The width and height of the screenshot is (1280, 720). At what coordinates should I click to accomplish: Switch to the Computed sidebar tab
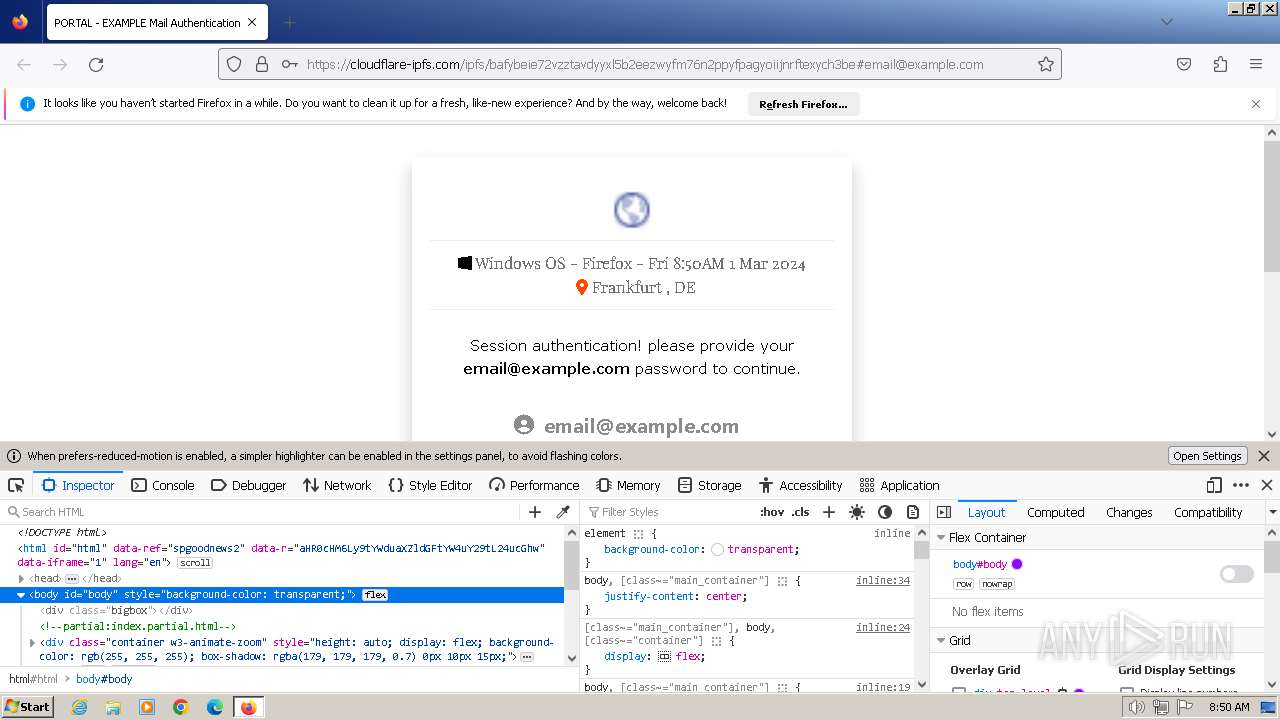(1056, 512)
